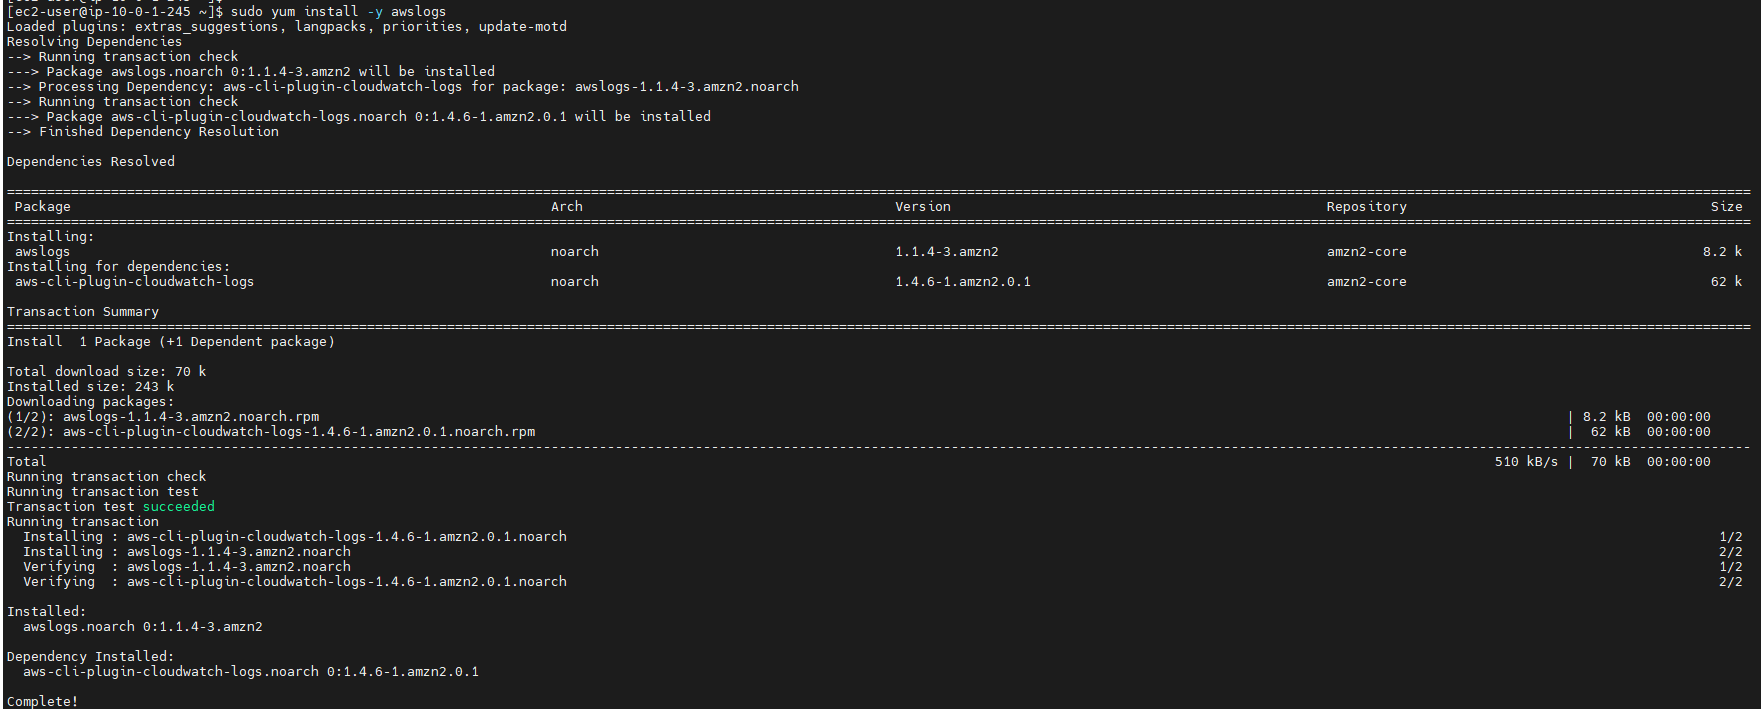
Task: Select the 'Loaded plugins' output line
Action: click(x=287, y=27)
